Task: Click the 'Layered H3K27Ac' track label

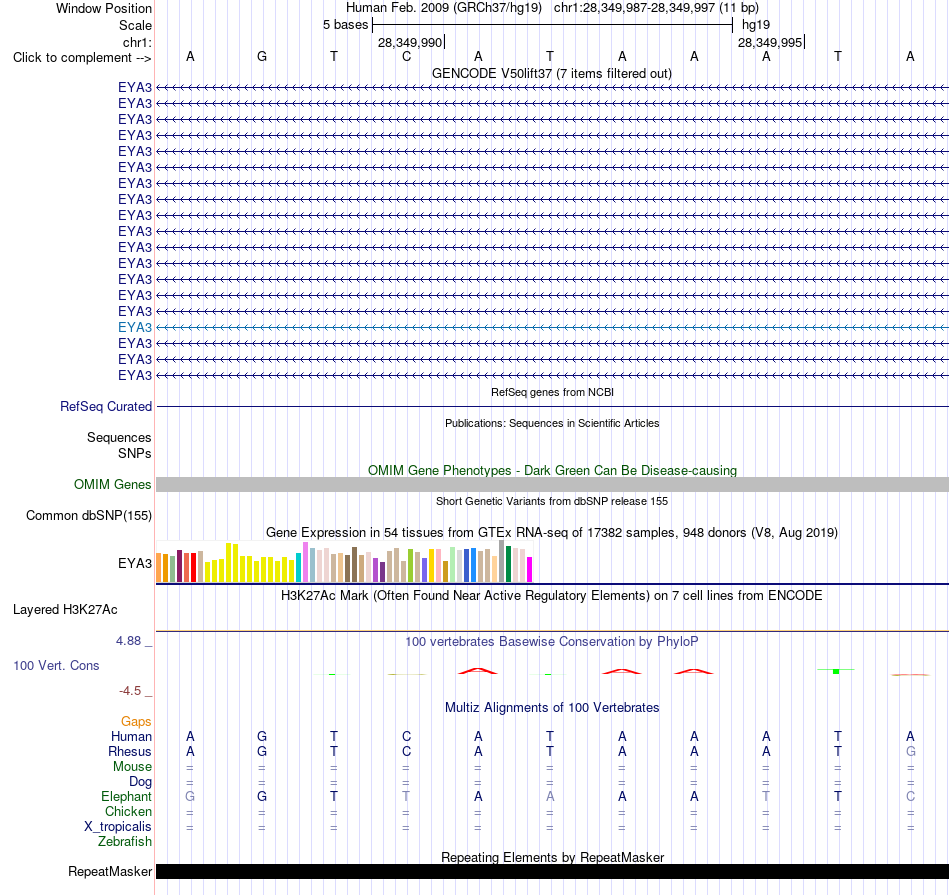Action: [x=65, y=610]
